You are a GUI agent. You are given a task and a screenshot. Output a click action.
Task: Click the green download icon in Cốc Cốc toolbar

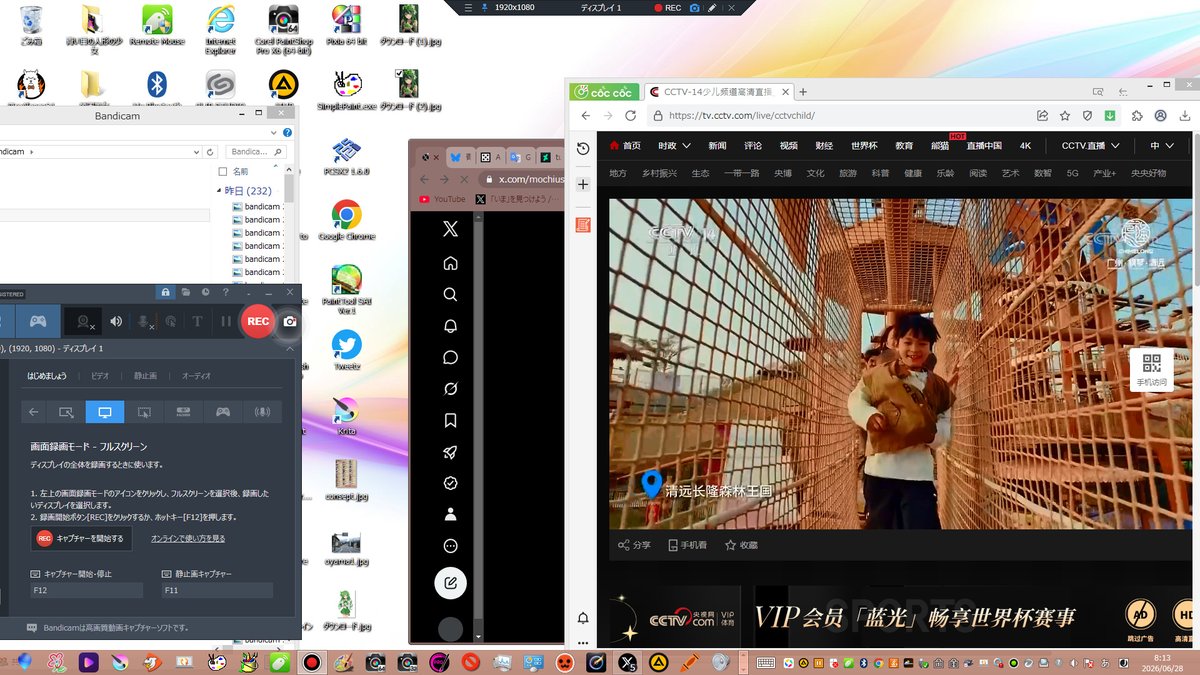coord(1110,115)
